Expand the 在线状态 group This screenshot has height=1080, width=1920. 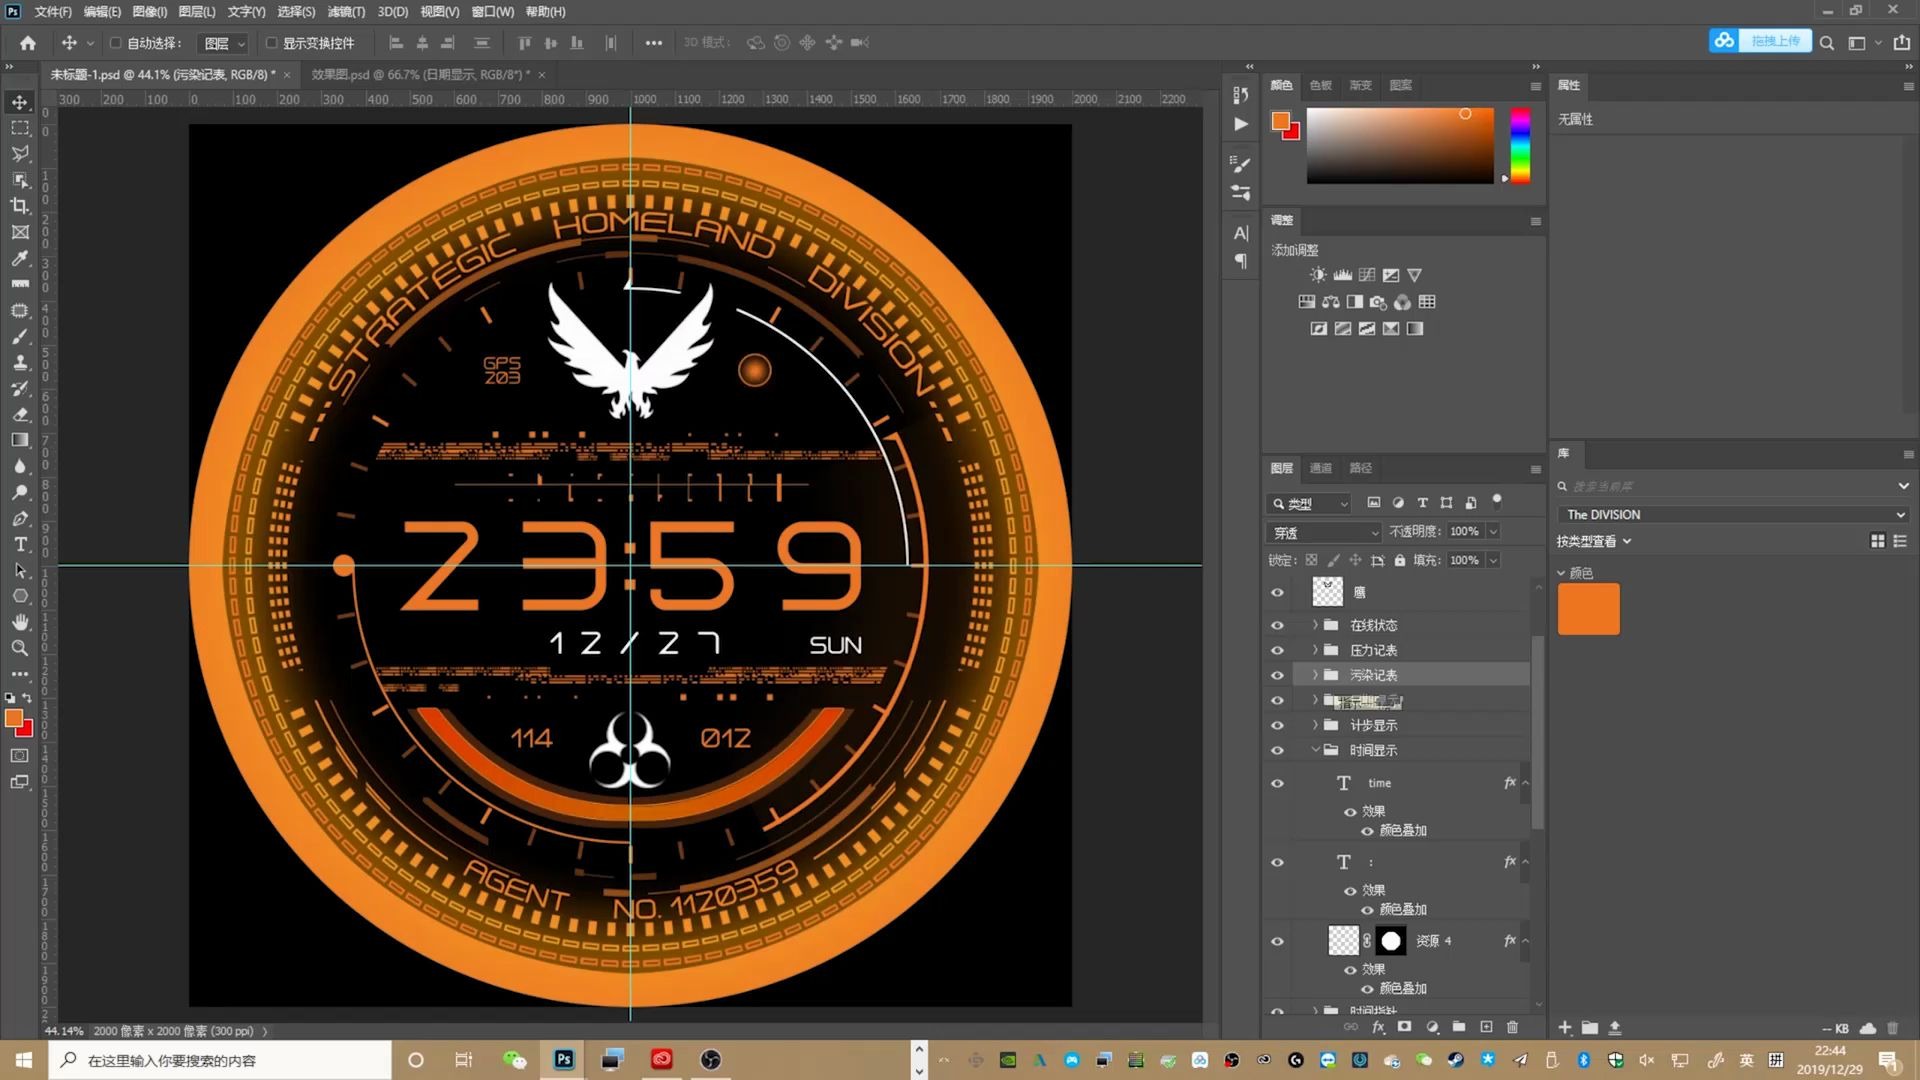1315,625
